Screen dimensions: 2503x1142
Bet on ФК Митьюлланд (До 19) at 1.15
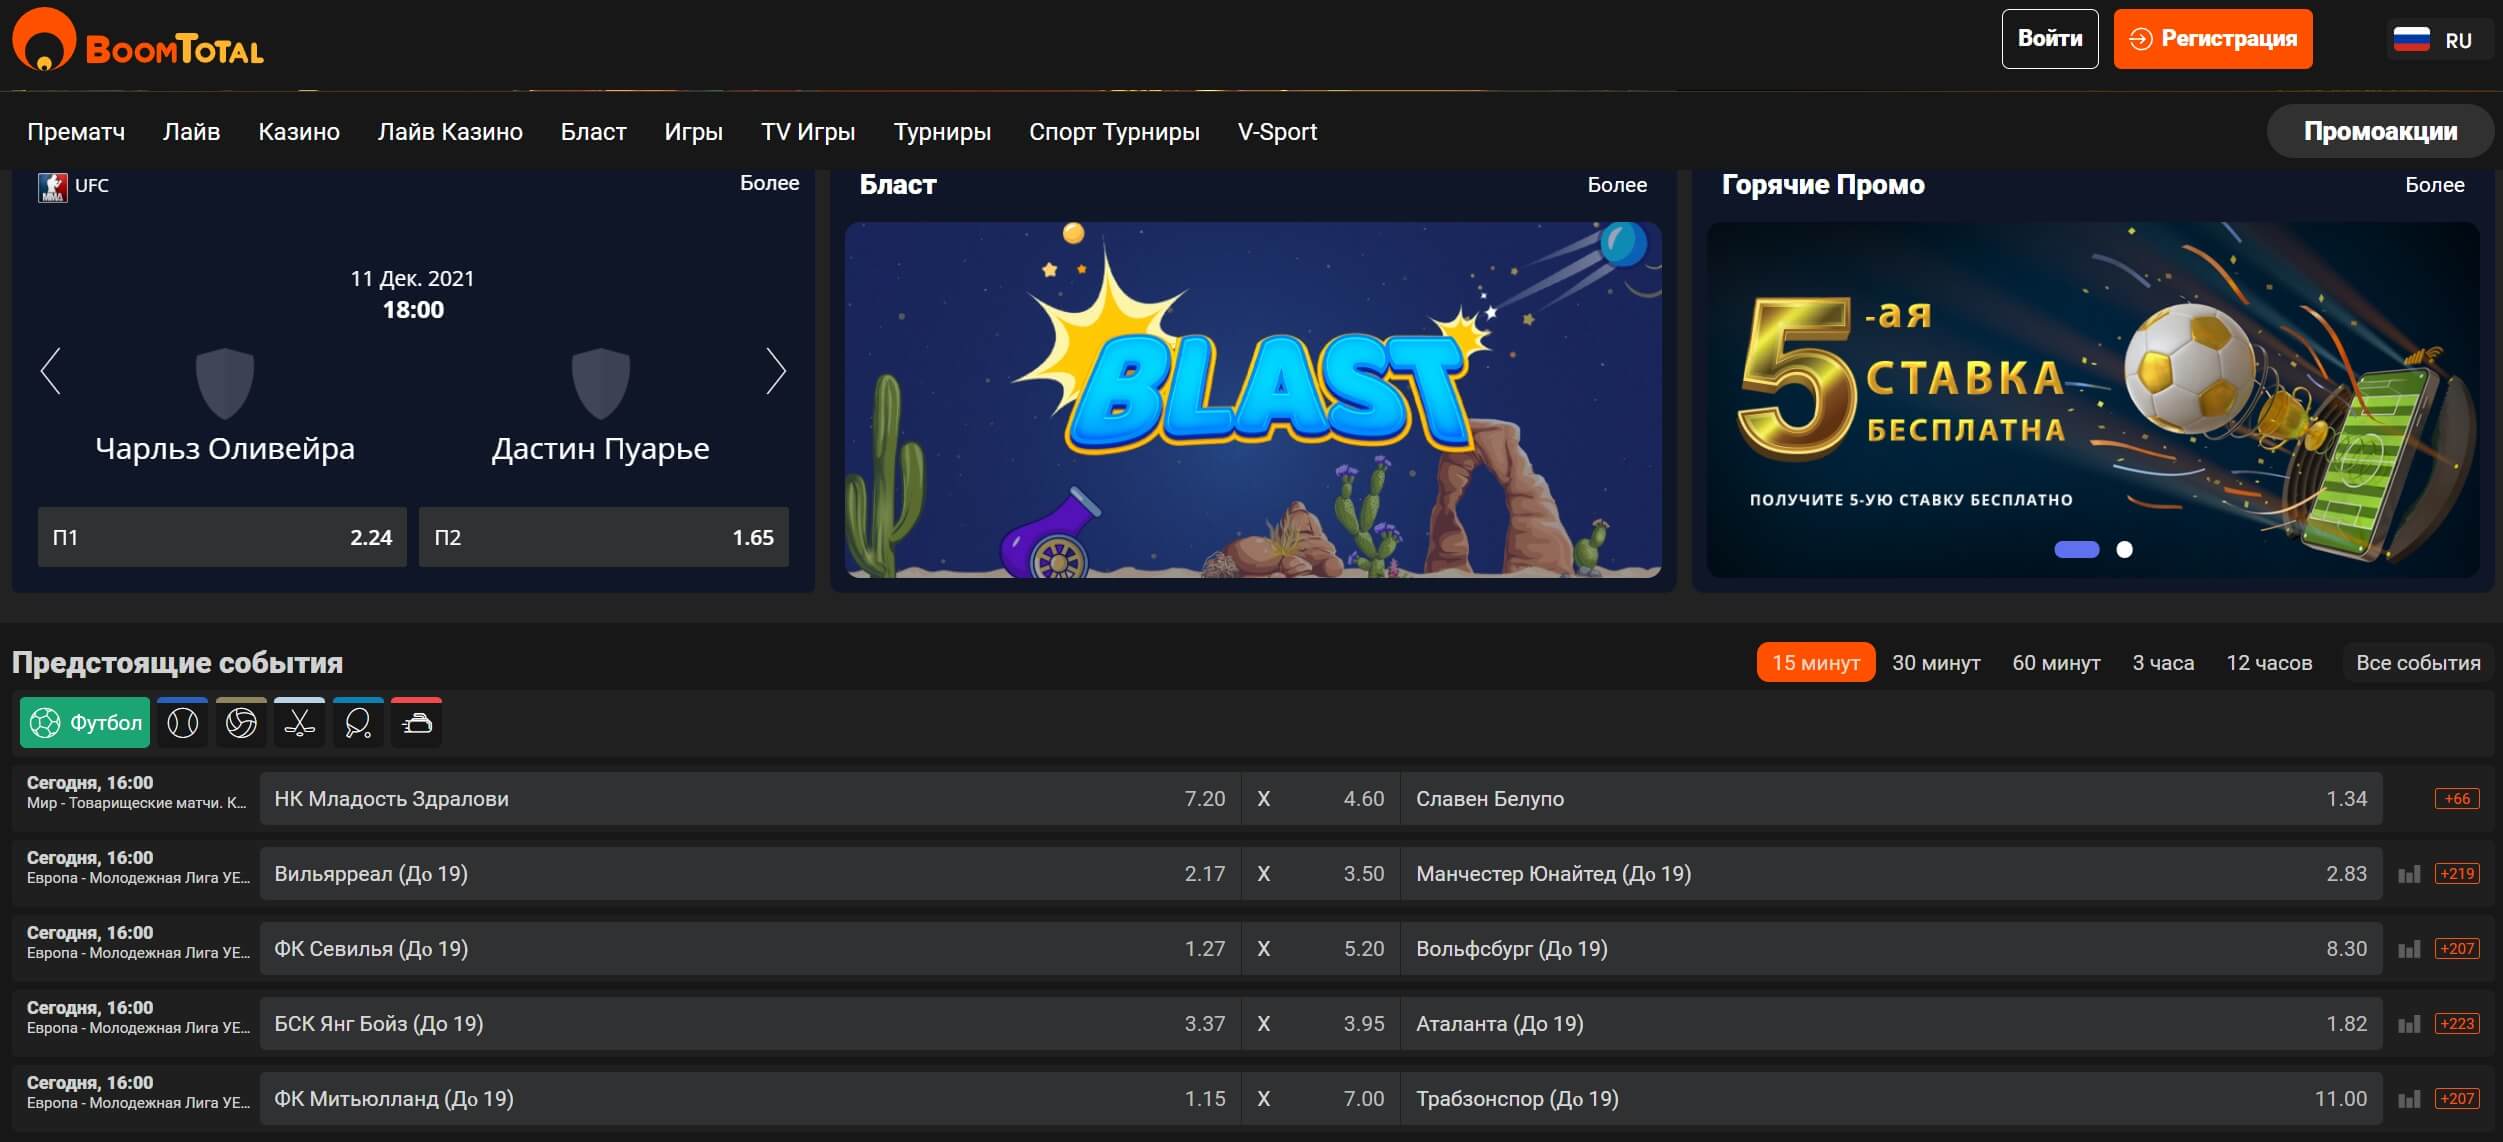point(750,1098)
